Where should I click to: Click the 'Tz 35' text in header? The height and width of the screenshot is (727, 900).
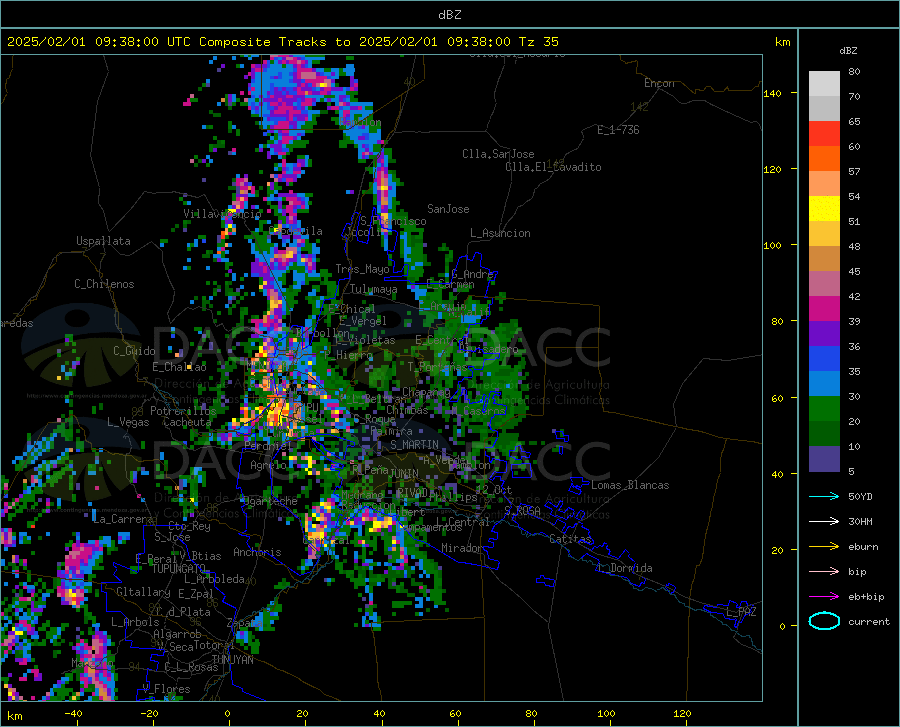click(x=539, y=42)
